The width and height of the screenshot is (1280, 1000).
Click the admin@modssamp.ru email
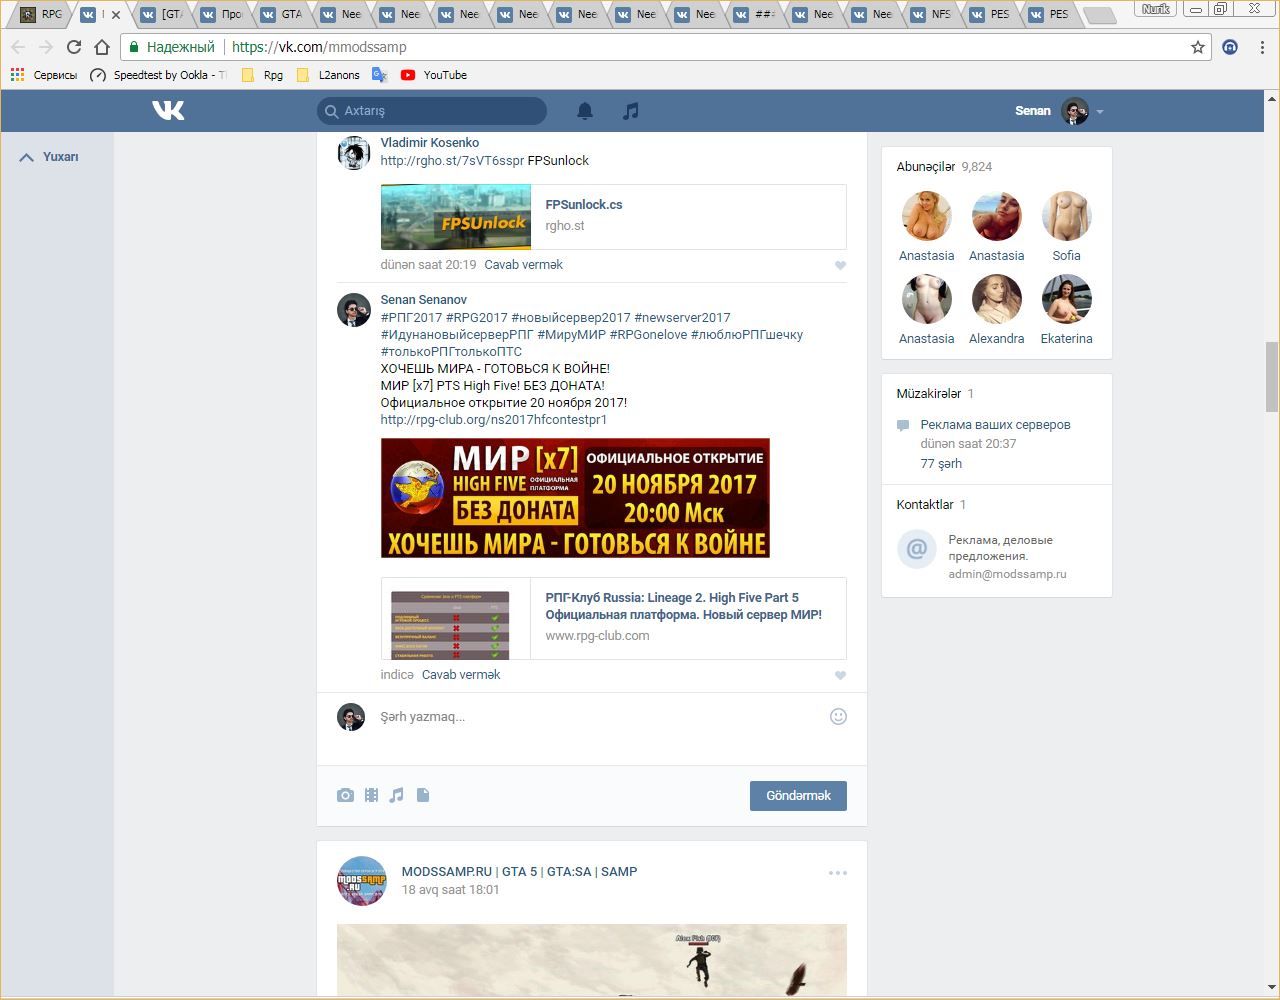[x=1007, y=574]
